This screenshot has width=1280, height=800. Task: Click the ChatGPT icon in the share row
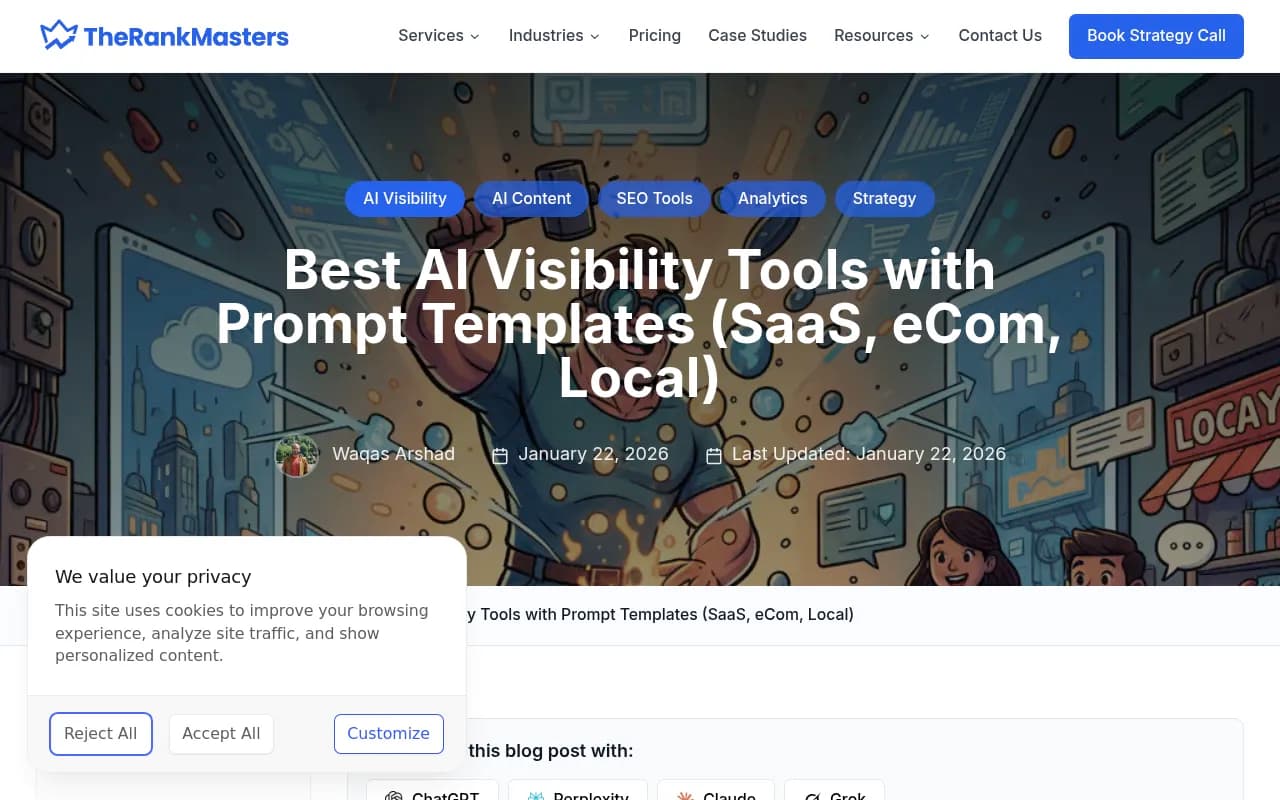tap(394, 796)
